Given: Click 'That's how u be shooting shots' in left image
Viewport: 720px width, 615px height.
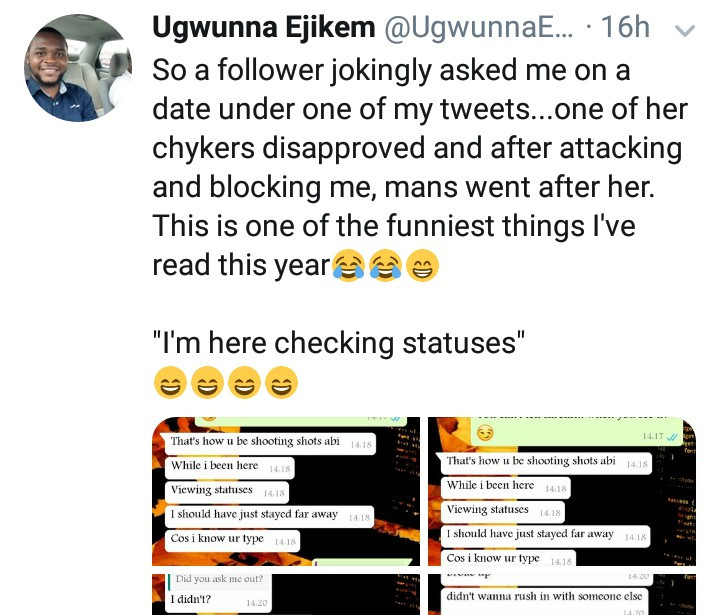Looking at the screenshot, I should [254, 441].
